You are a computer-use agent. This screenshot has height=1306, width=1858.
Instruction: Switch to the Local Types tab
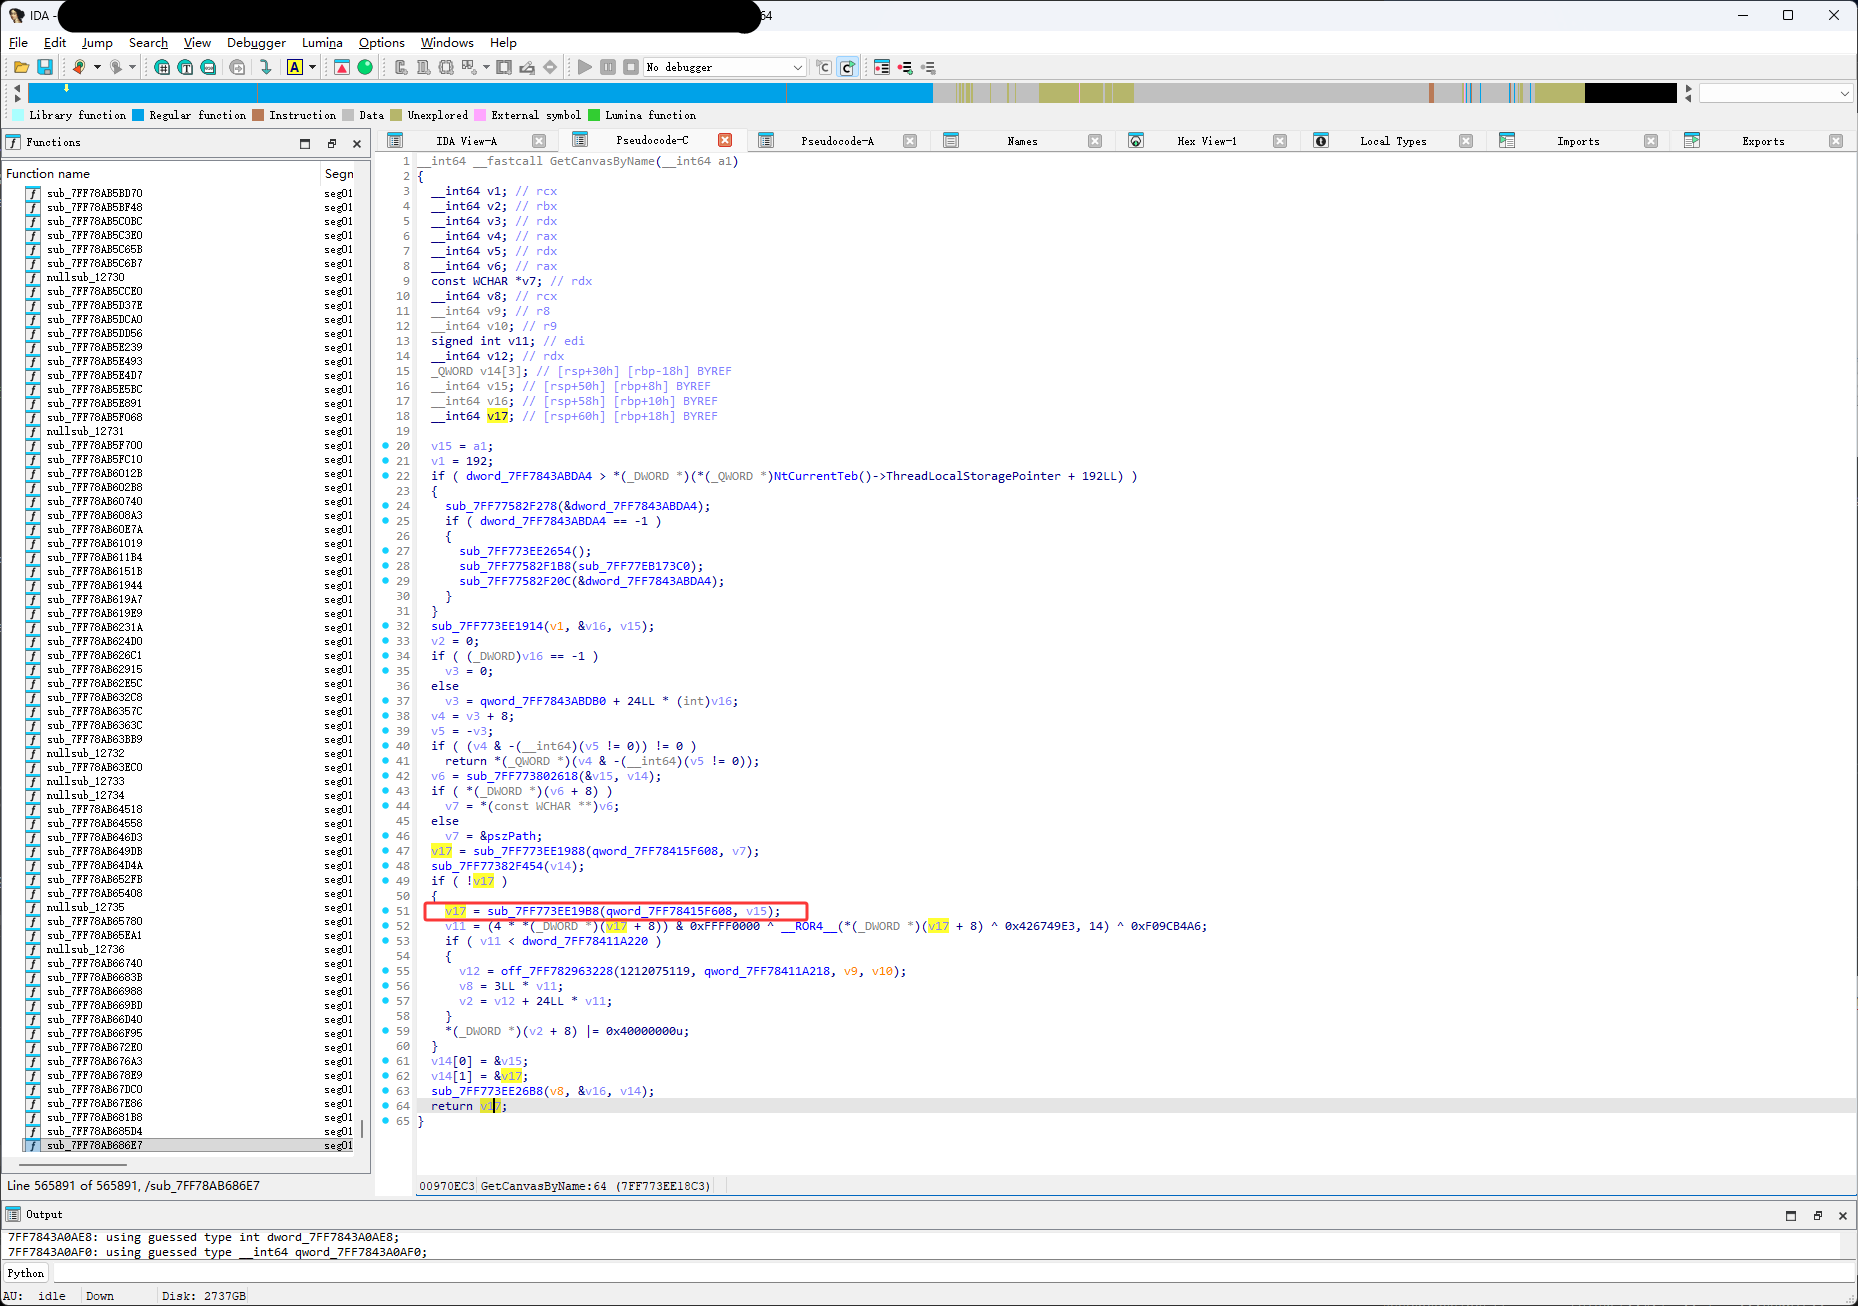coord(1393,141)
